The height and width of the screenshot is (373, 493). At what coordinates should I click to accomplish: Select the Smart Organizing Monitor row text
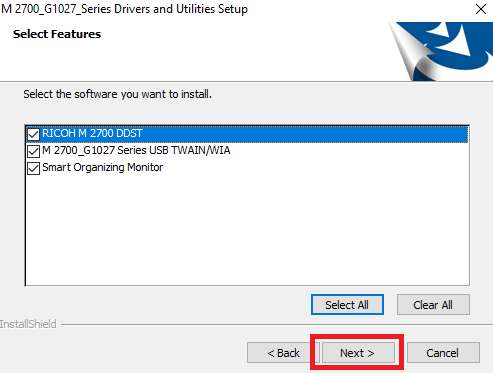pos(103,167)
